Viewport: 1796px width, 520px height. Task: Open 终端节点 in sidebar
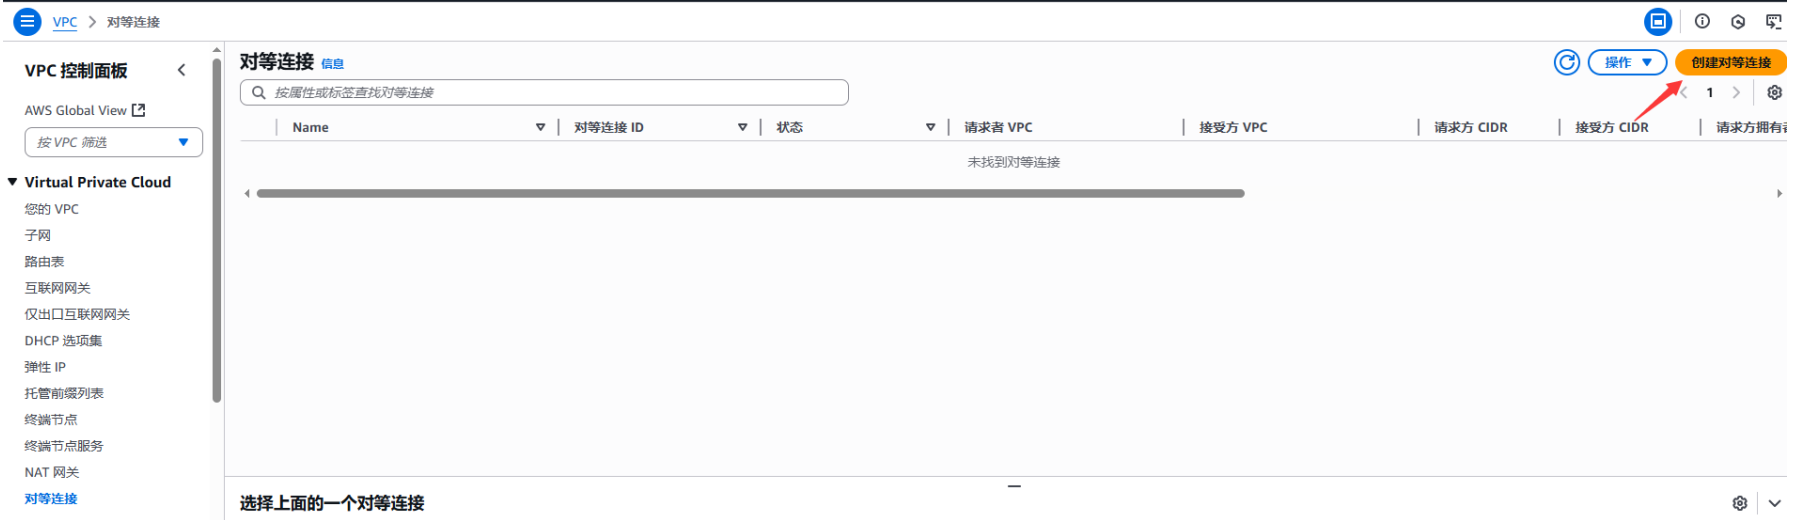click(x=51, y=419)
